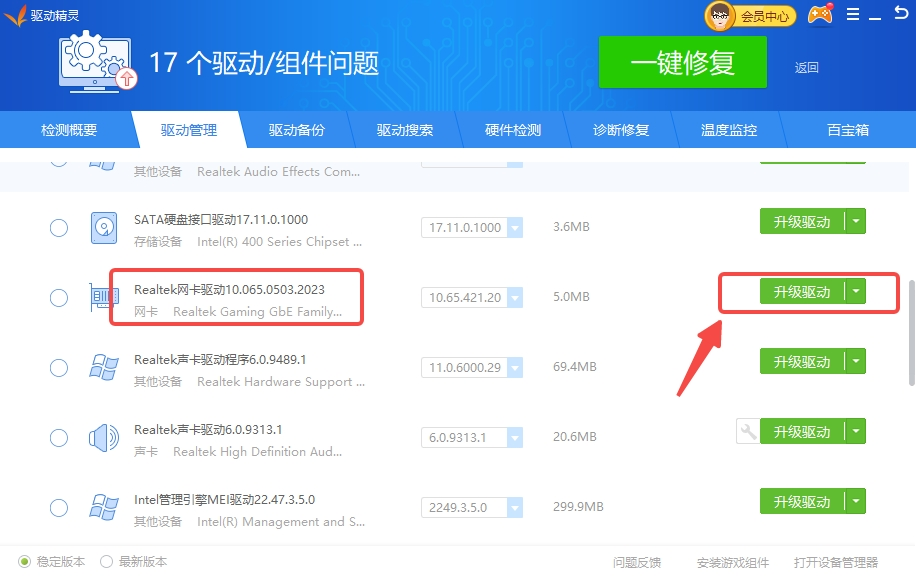Screen dimensions: 916x578
Task: Switch to the 驱动备份 tab
Action: (296, 130)
